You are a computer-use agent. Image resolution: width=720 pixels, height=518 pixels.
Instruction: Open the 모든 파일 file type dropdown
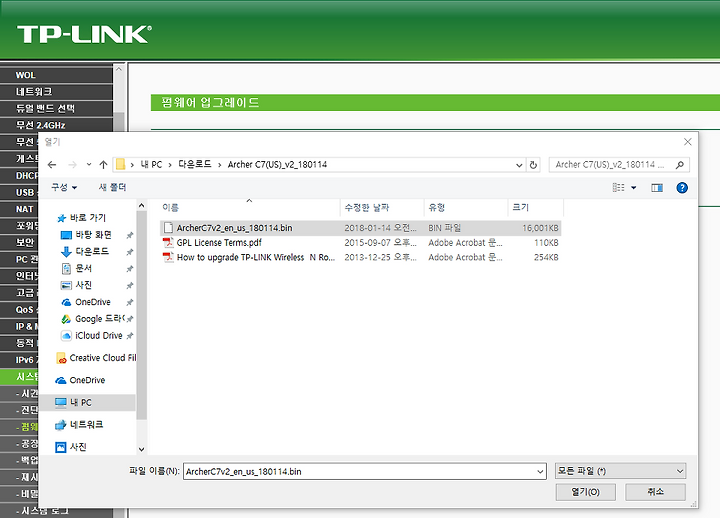point(620,471)
